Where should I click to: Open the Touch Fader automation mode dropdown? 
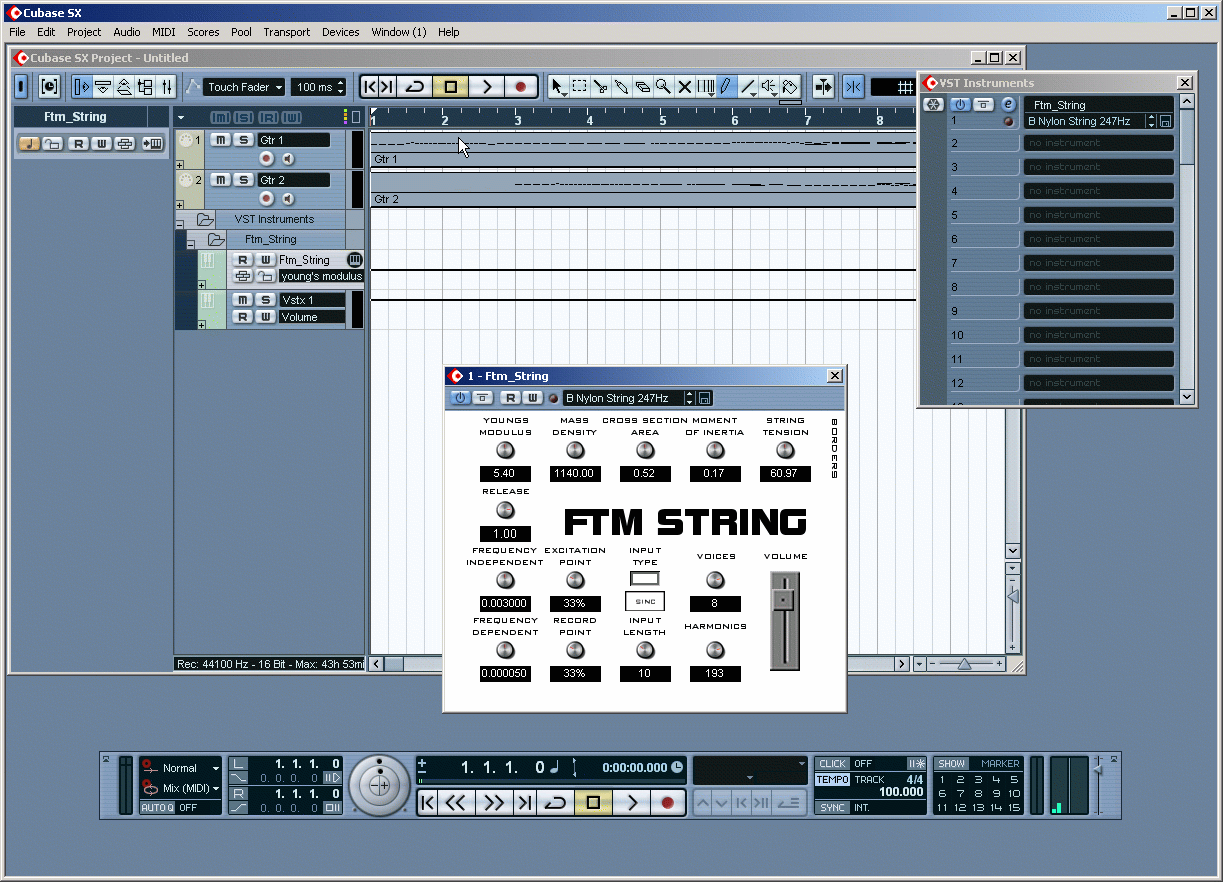pos(245,87)
